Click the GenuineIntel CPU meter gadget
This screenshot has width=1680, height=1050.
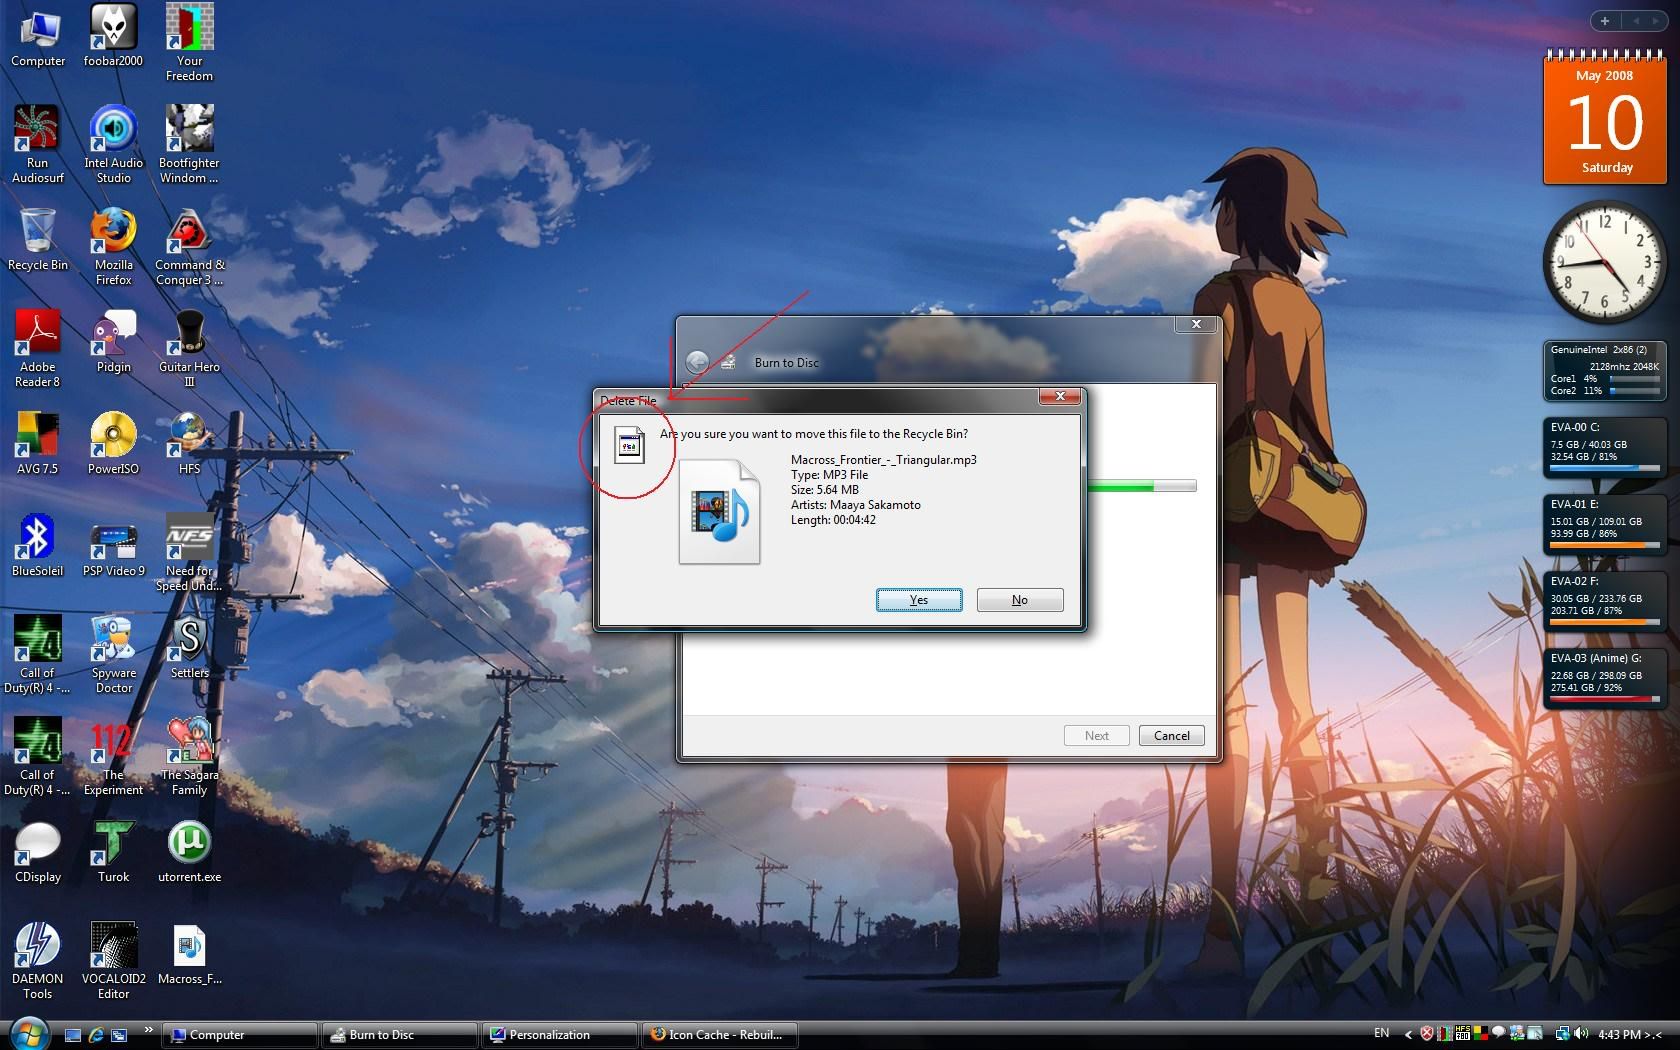(1604, 370)
